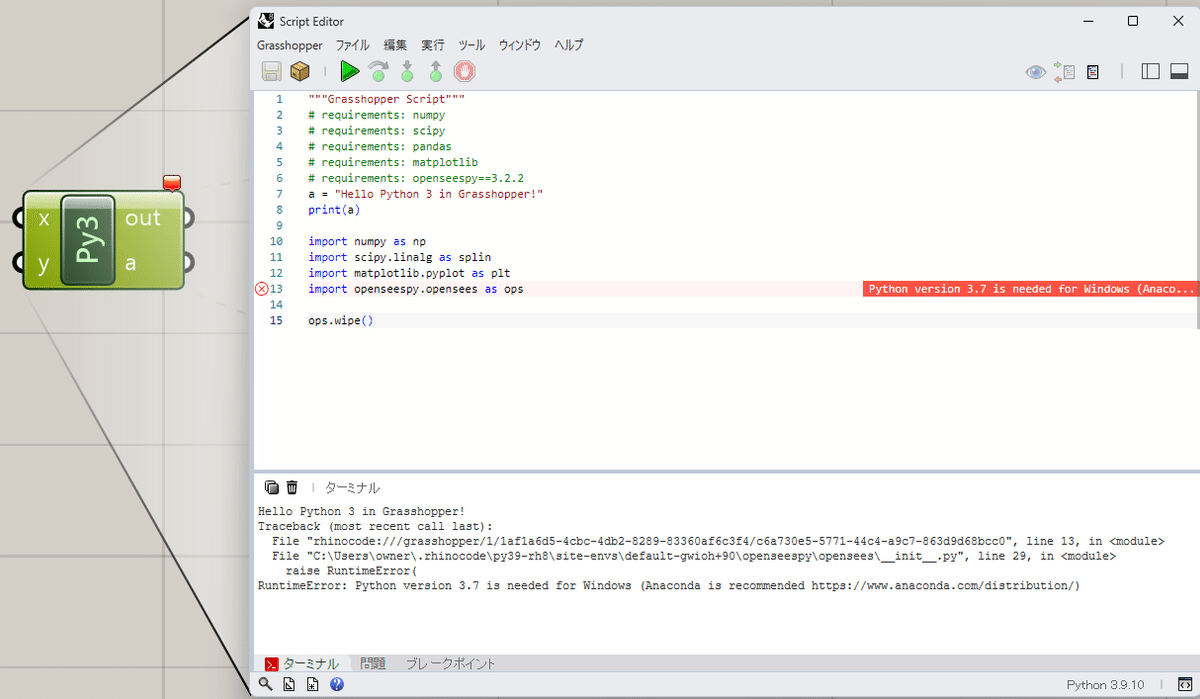Image resolution: width=1200 pixels, height=699 pixels.
Task: Stop script execution via the stop icon
Action: point(464,71)
